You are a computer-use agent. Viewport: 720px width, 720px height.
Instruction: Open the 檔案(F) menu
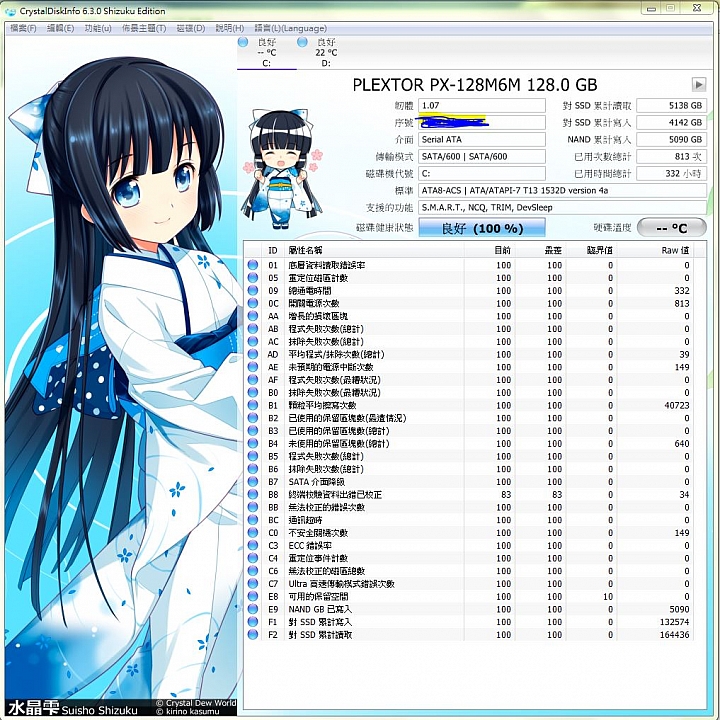tap(23, 28)
